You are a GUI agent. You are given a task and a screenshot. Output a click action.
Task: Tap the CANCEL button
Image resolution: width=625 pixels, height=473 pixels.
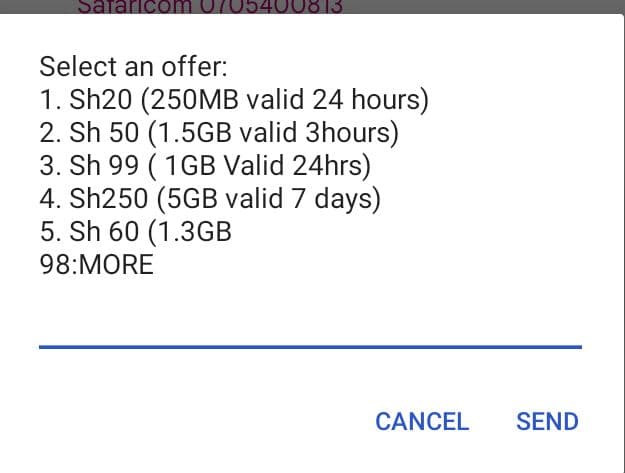[x=421, y=422]
